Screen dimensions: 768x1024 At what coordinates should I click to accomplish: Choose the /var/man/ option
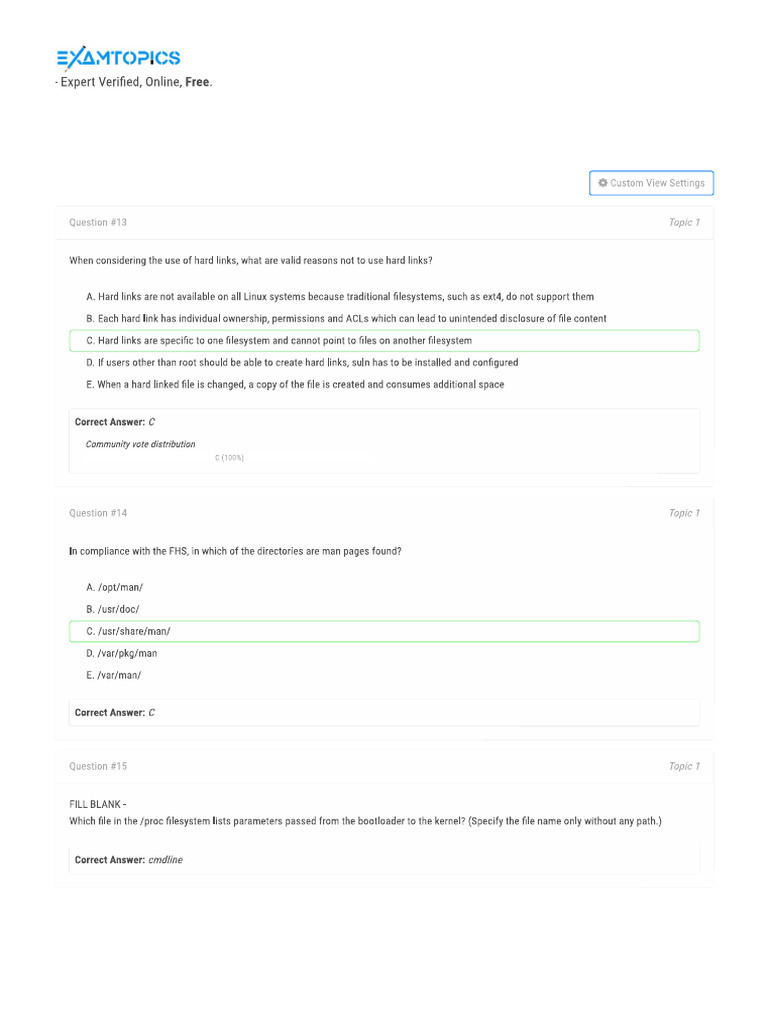(114, 676)
